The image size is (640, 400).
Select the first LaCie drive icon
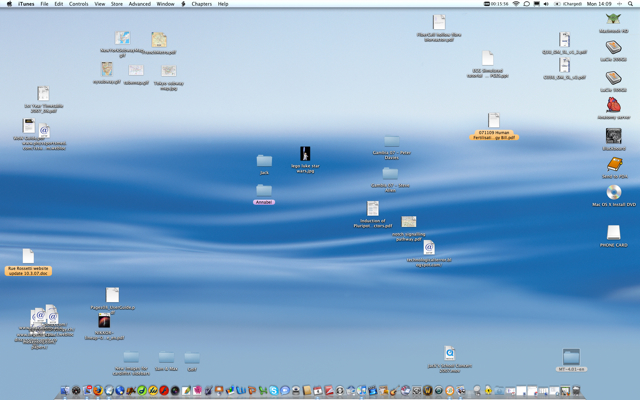613,47
